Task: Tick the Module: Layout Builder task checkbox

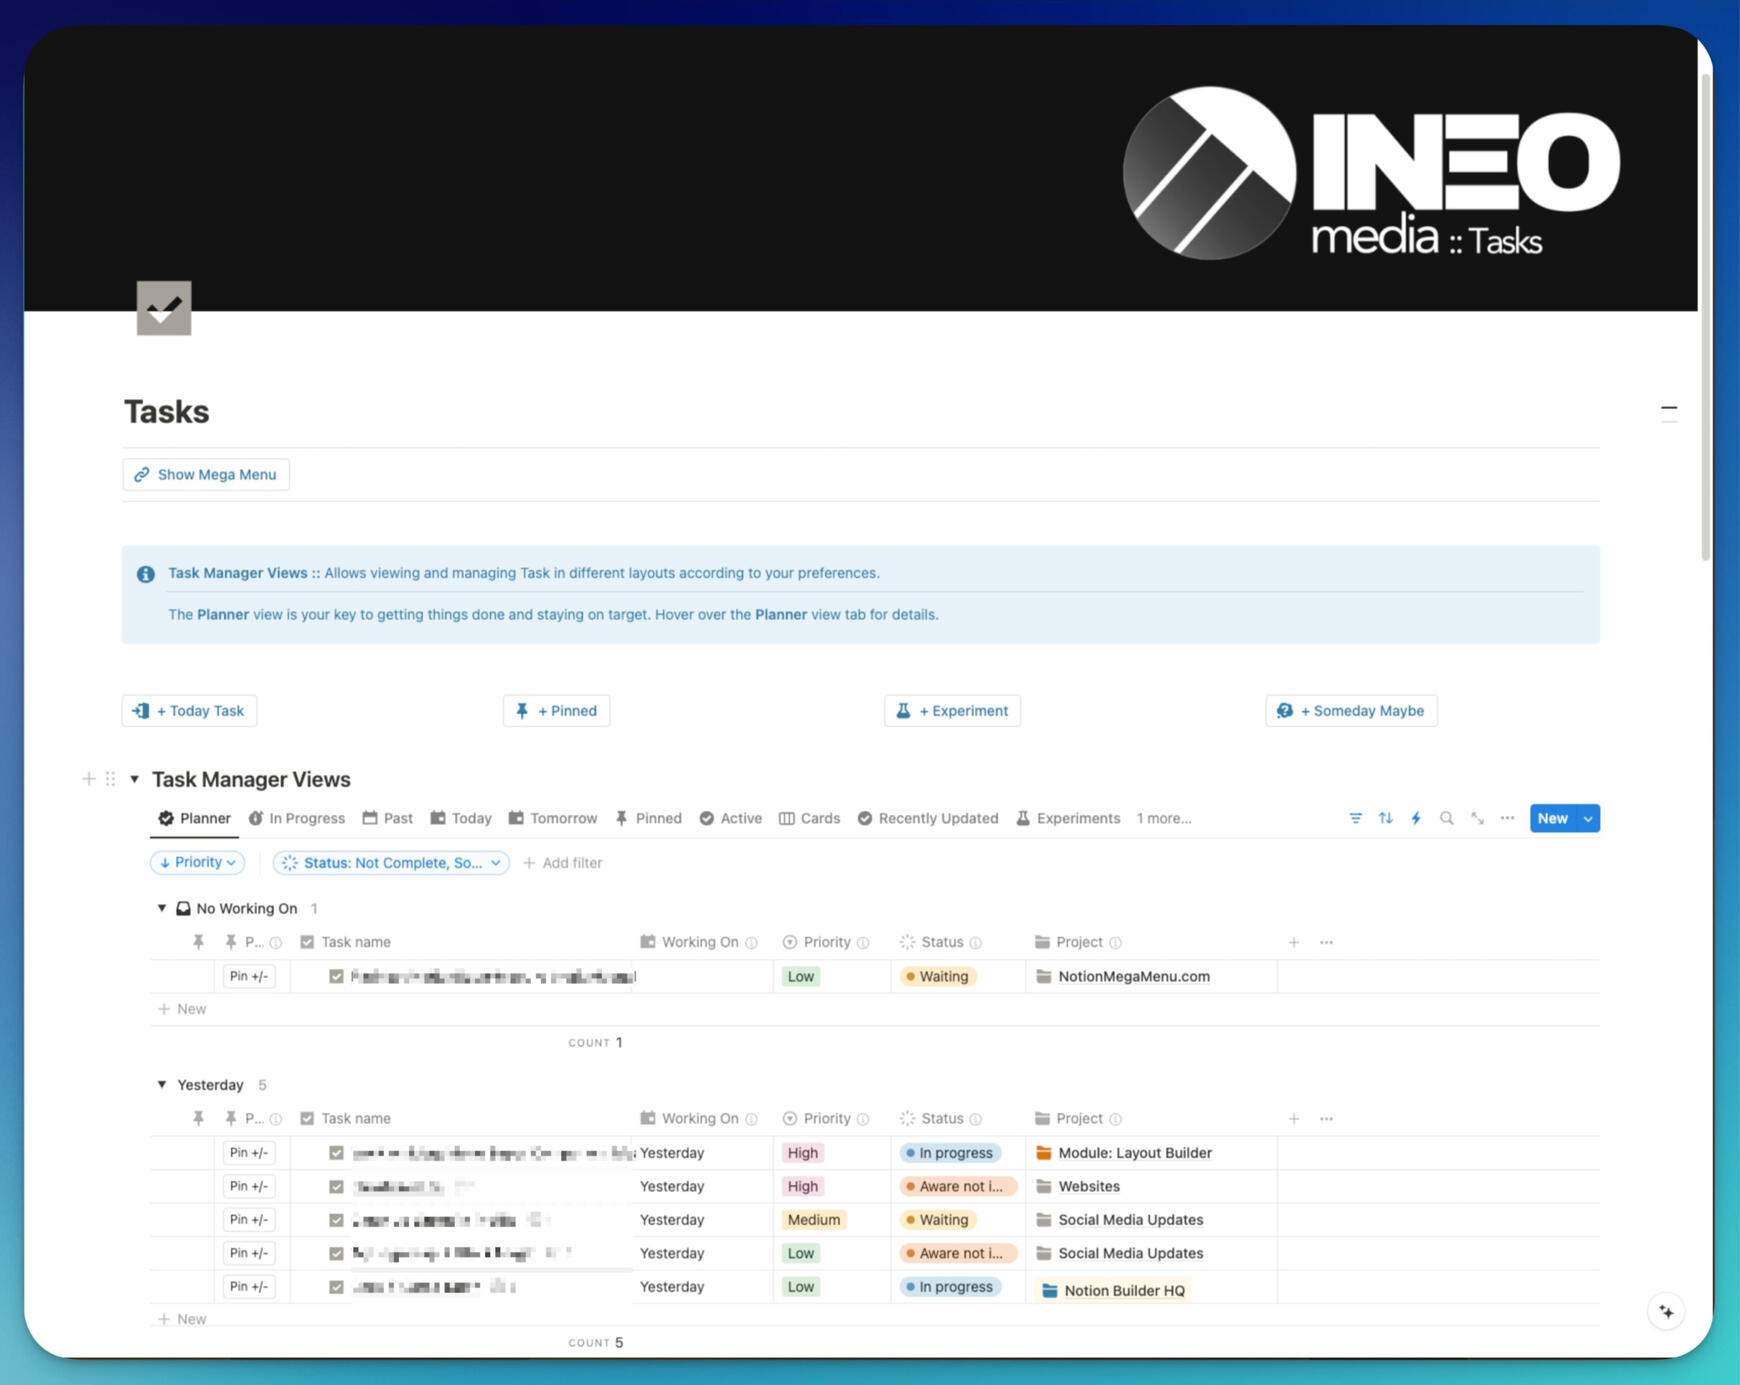Action: tap(336, 1152)
